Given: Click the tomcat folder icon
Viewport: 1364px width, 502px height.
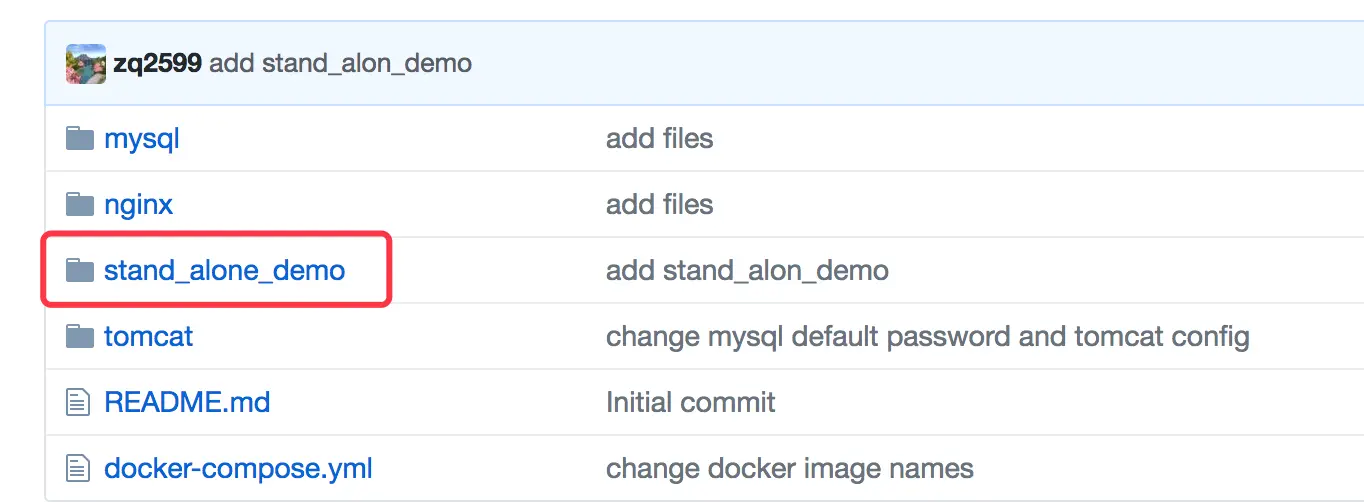Looking at the screenshot, I should (x=79, y=336).
